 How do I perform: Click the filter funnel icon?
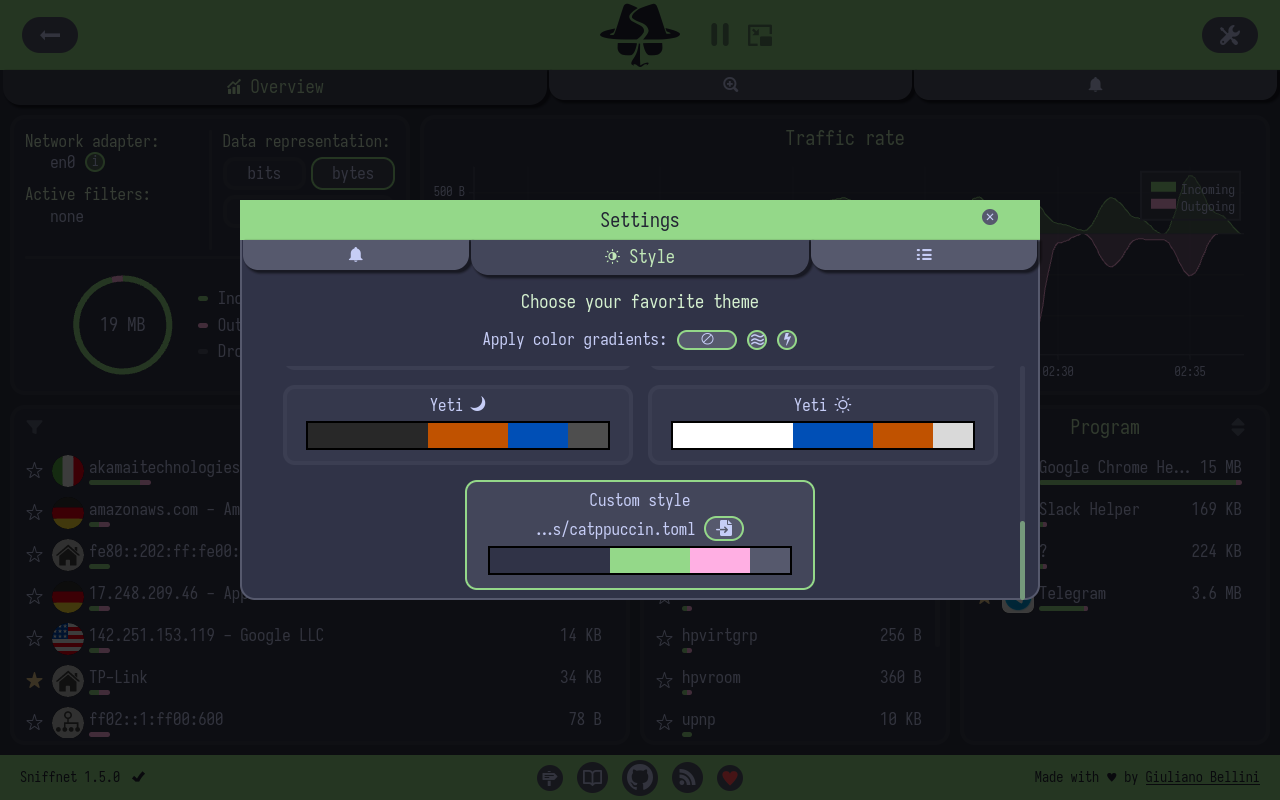pyautogui.click(x=35, y=427)
